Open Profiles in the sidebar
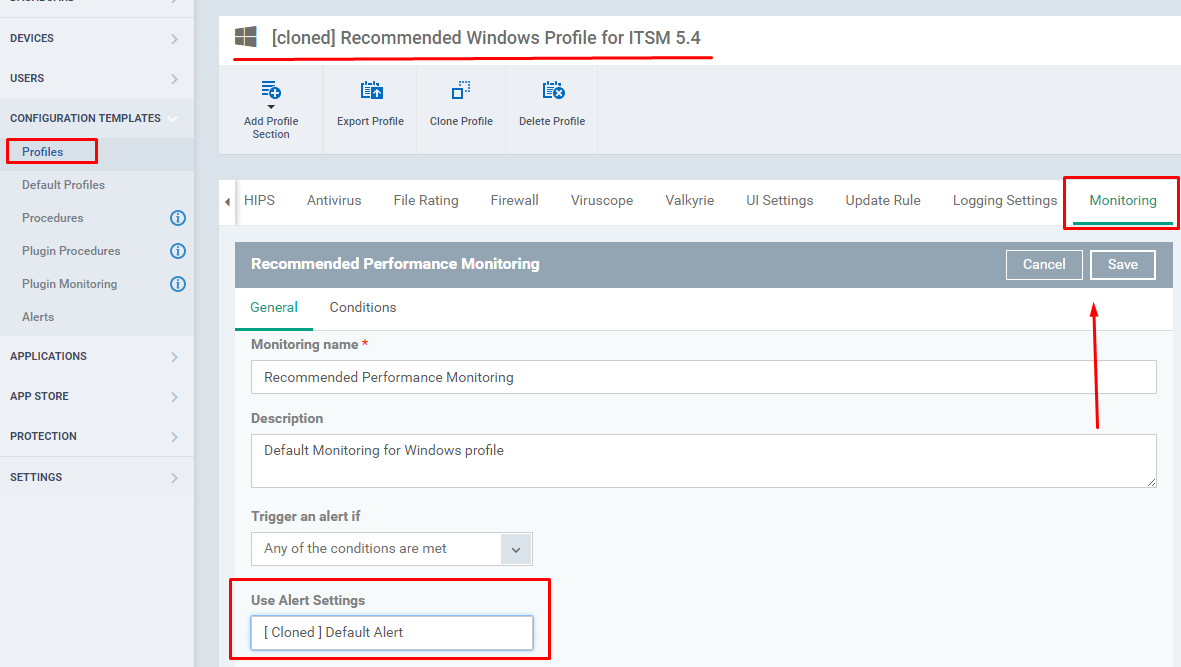Screen dimensions: 1181x667 pos(43,152)
